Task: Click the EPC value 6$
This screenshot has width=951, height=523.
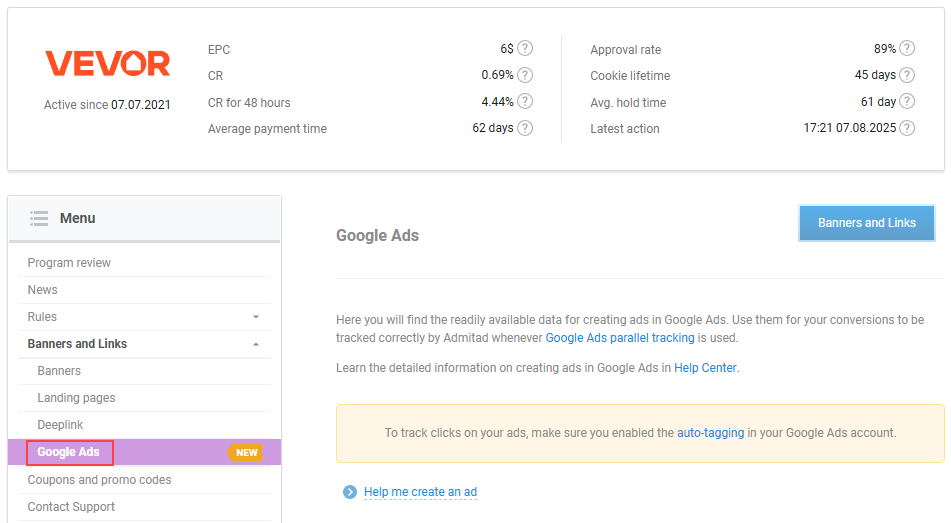Action: pos(506,49)
